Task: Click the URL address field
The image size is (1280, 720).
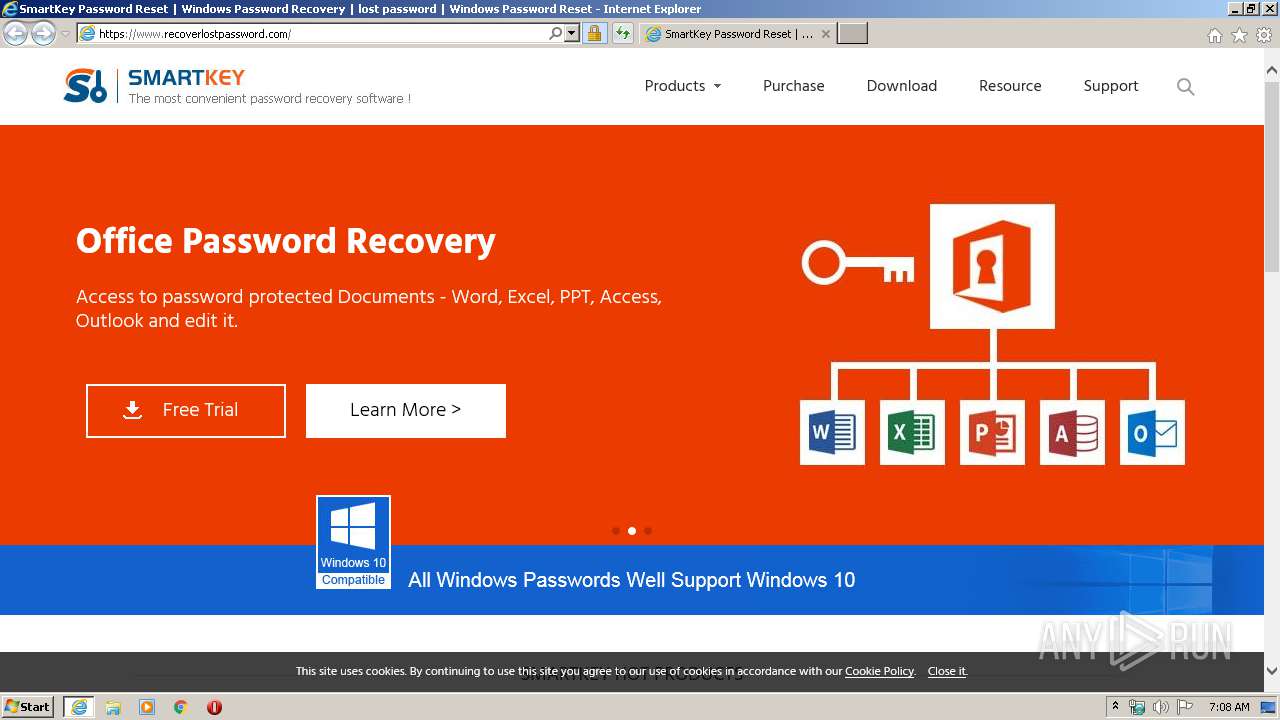Action: [320, 34]
